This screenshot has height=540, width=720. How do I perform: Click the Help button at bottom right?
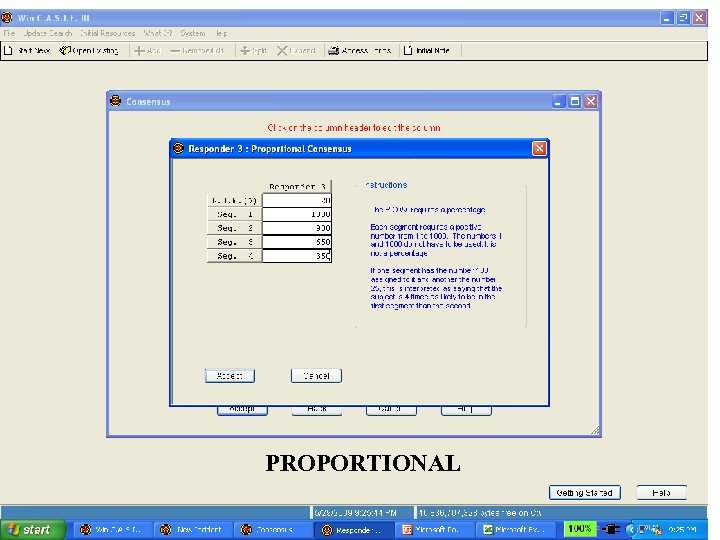[661, 492]
